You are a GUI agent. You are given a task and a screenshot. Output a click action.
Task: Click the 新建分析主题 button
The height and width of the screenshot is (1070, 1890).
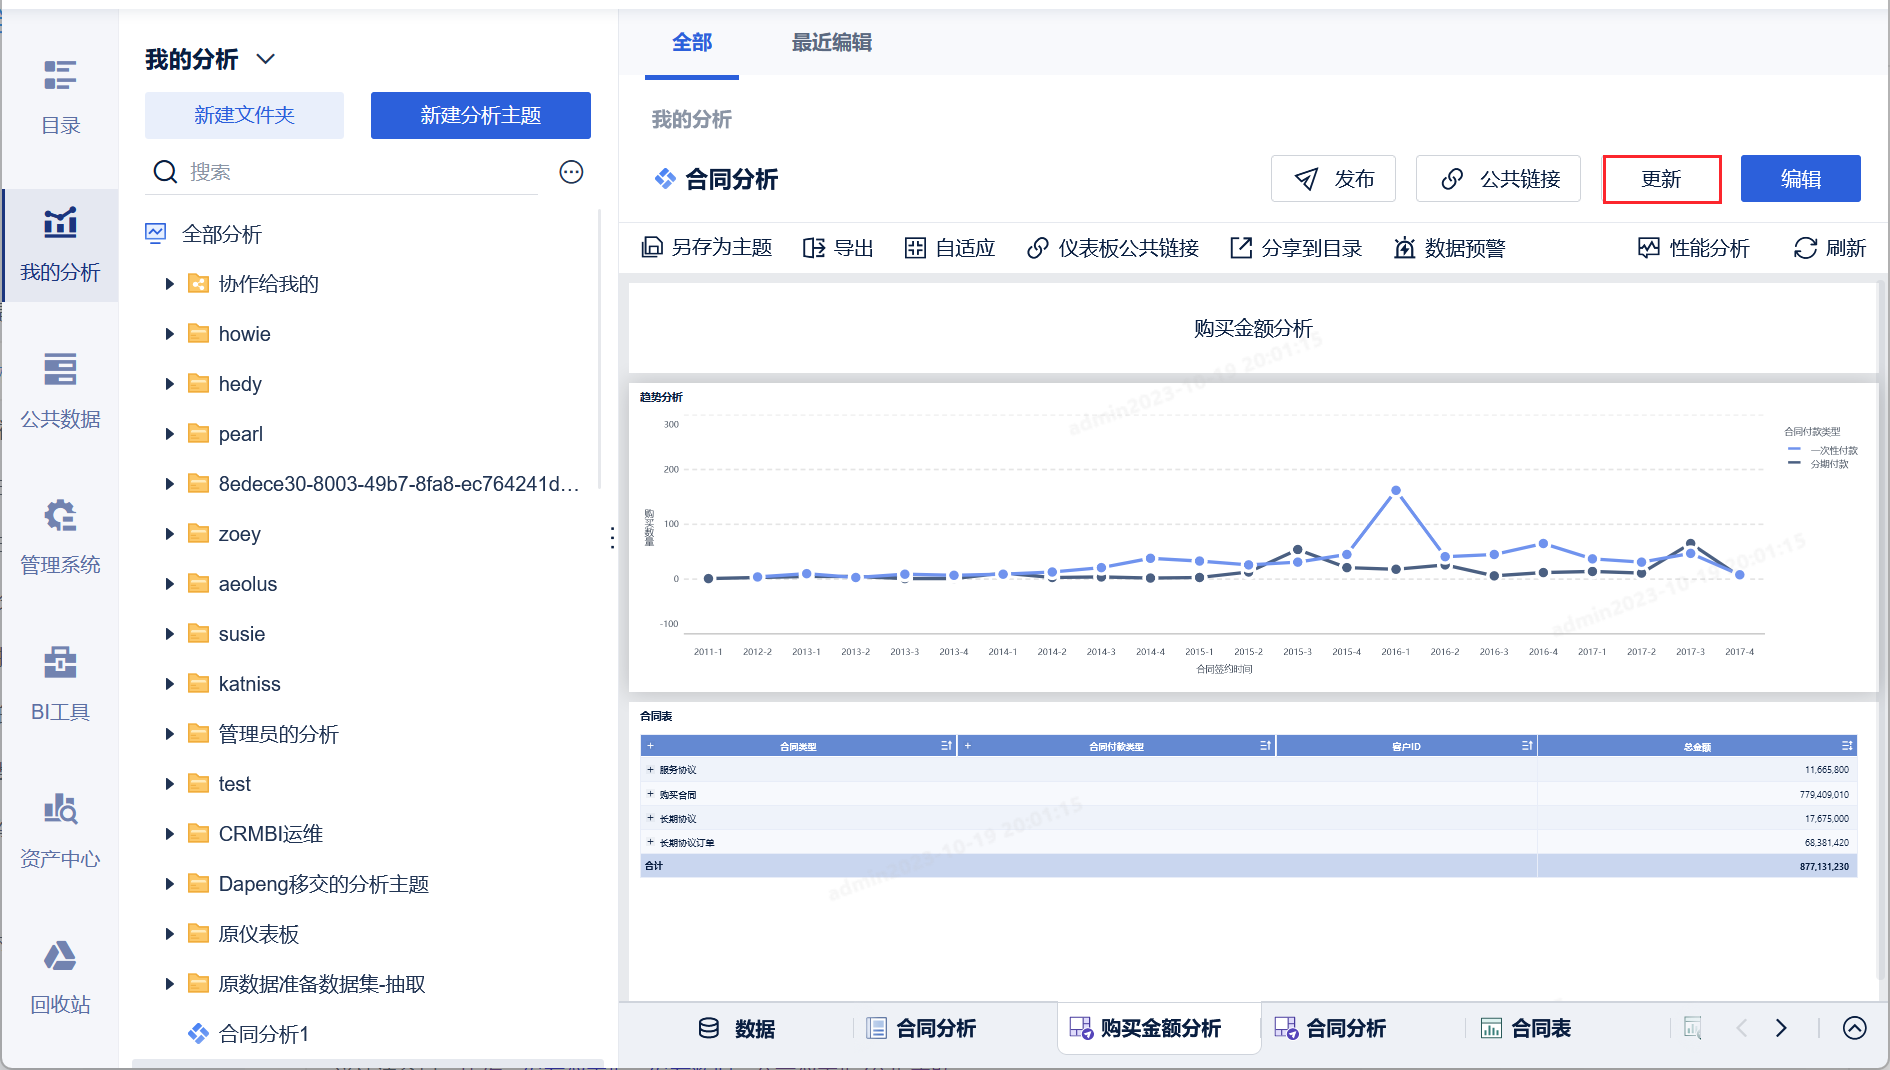pos(481,115)
